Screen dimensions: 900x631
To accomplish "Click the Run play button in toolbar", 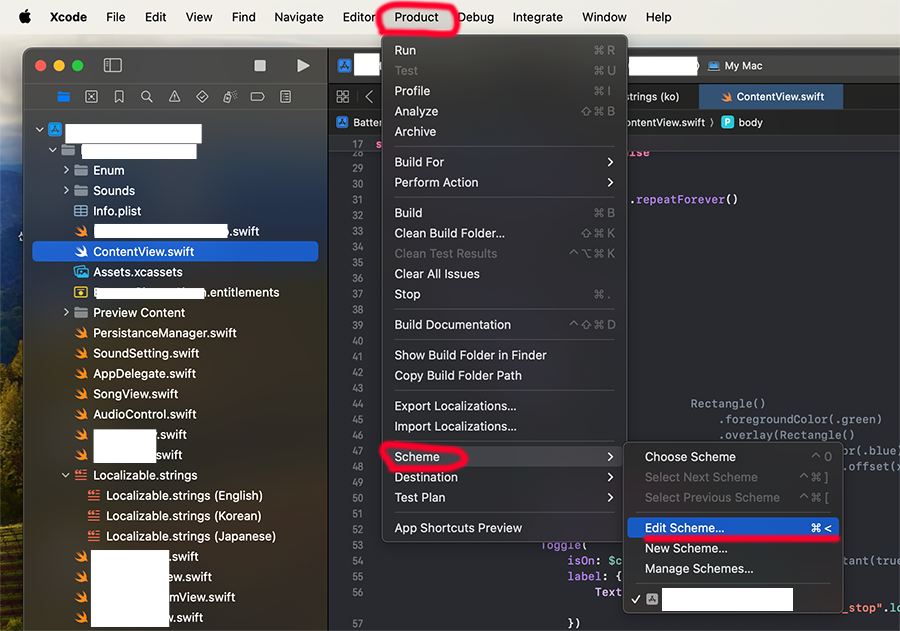I will click(303, 66).
